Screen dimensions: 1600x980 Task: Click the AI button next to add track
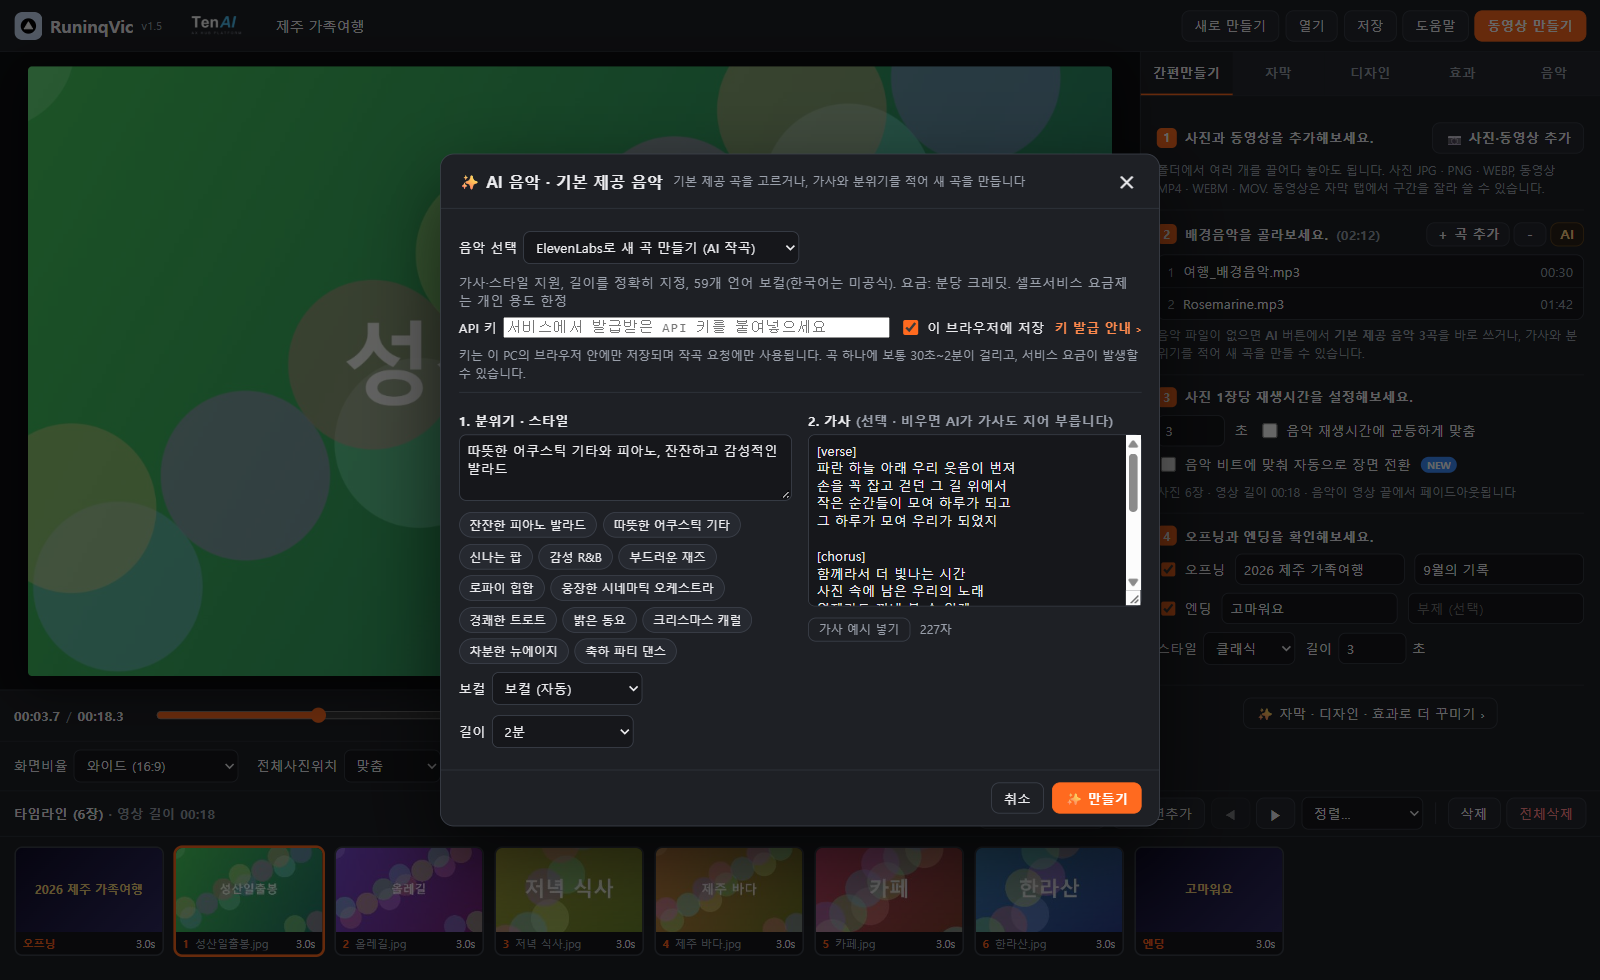(1566, 234)
